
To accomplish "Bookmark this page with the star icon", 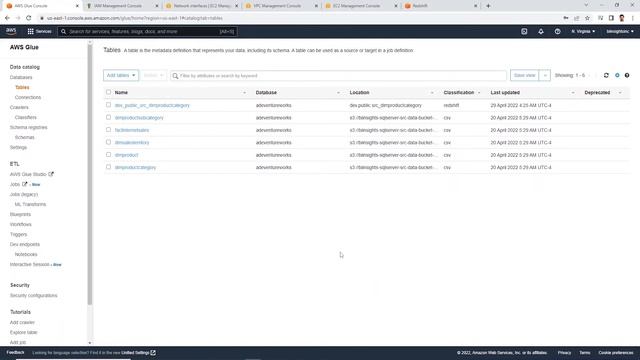I will point(587,18).
